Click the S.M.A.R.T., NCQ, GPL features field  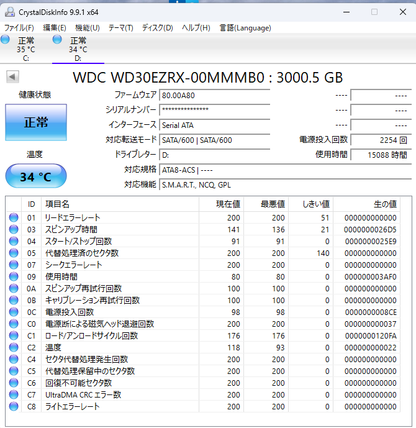coord(285,185)
